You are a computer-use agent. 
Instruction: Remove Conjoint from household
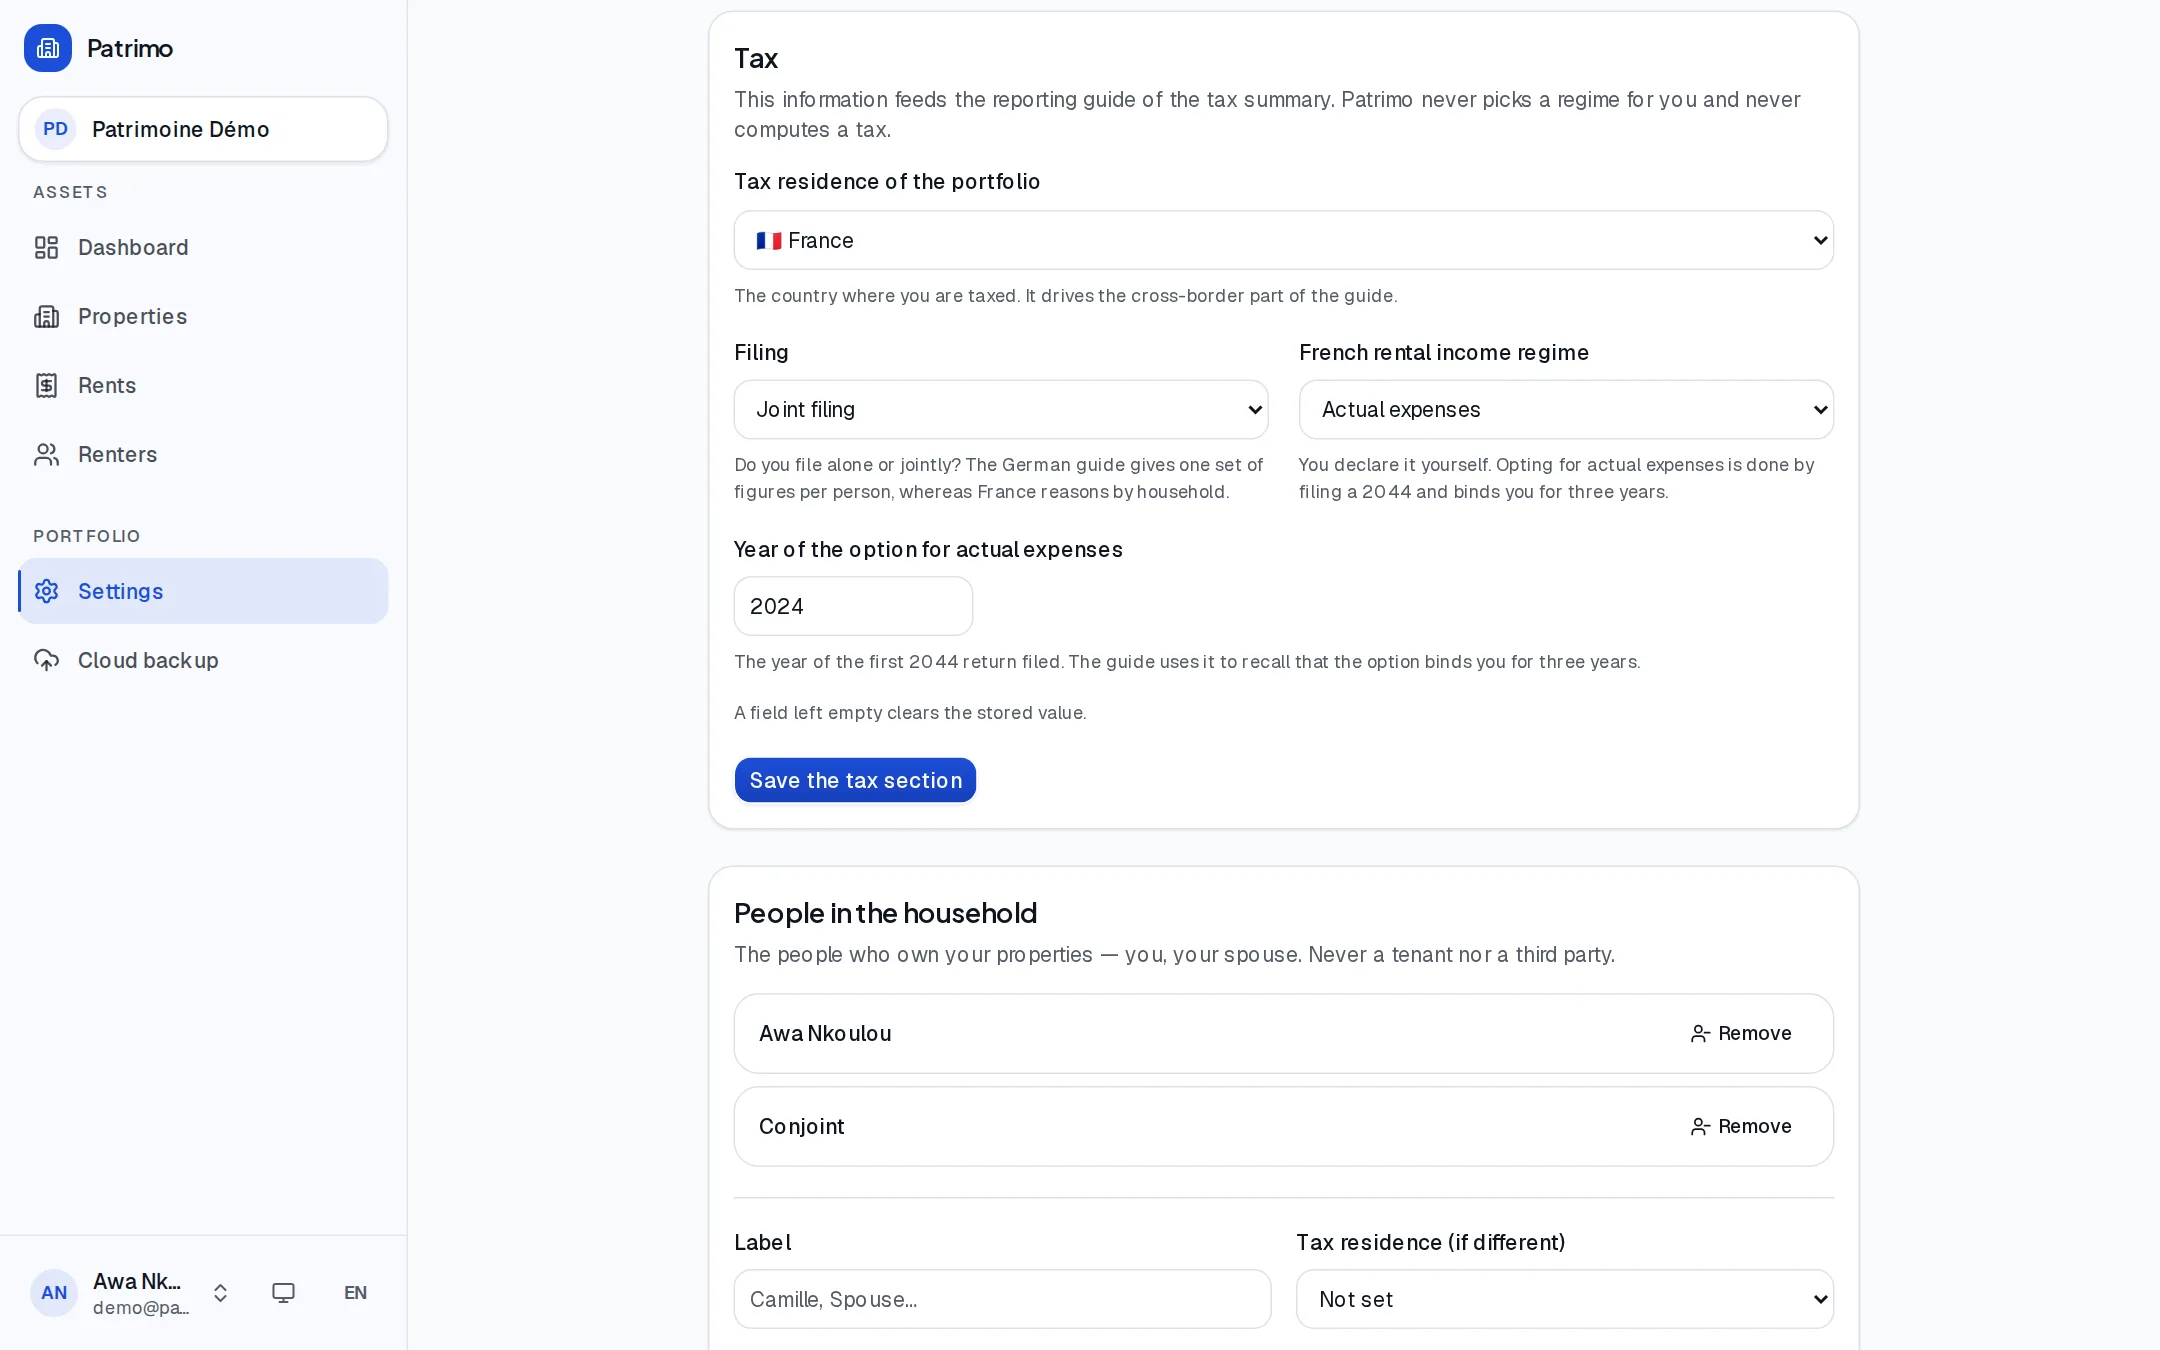pyautogui.click(x=1741, y=1126)
